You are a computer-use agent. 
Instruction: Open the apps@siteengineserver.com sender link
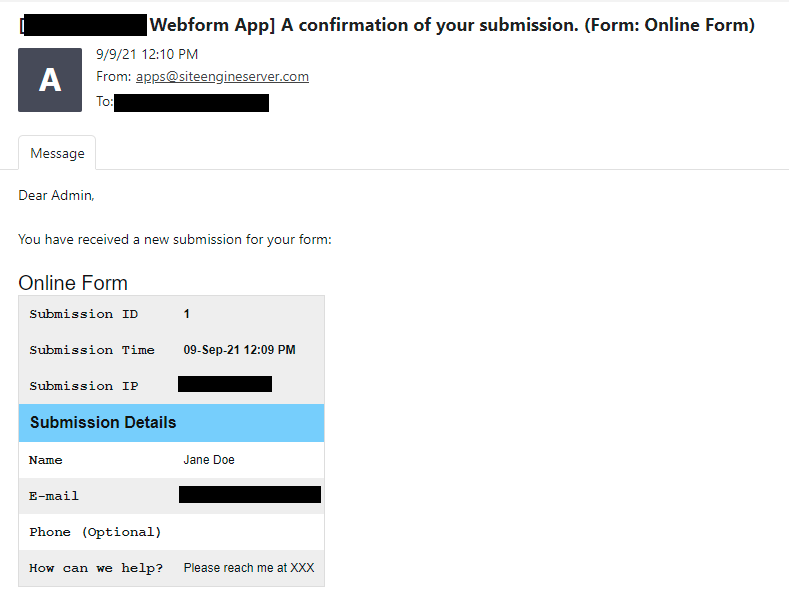click(x=222, y=76)
